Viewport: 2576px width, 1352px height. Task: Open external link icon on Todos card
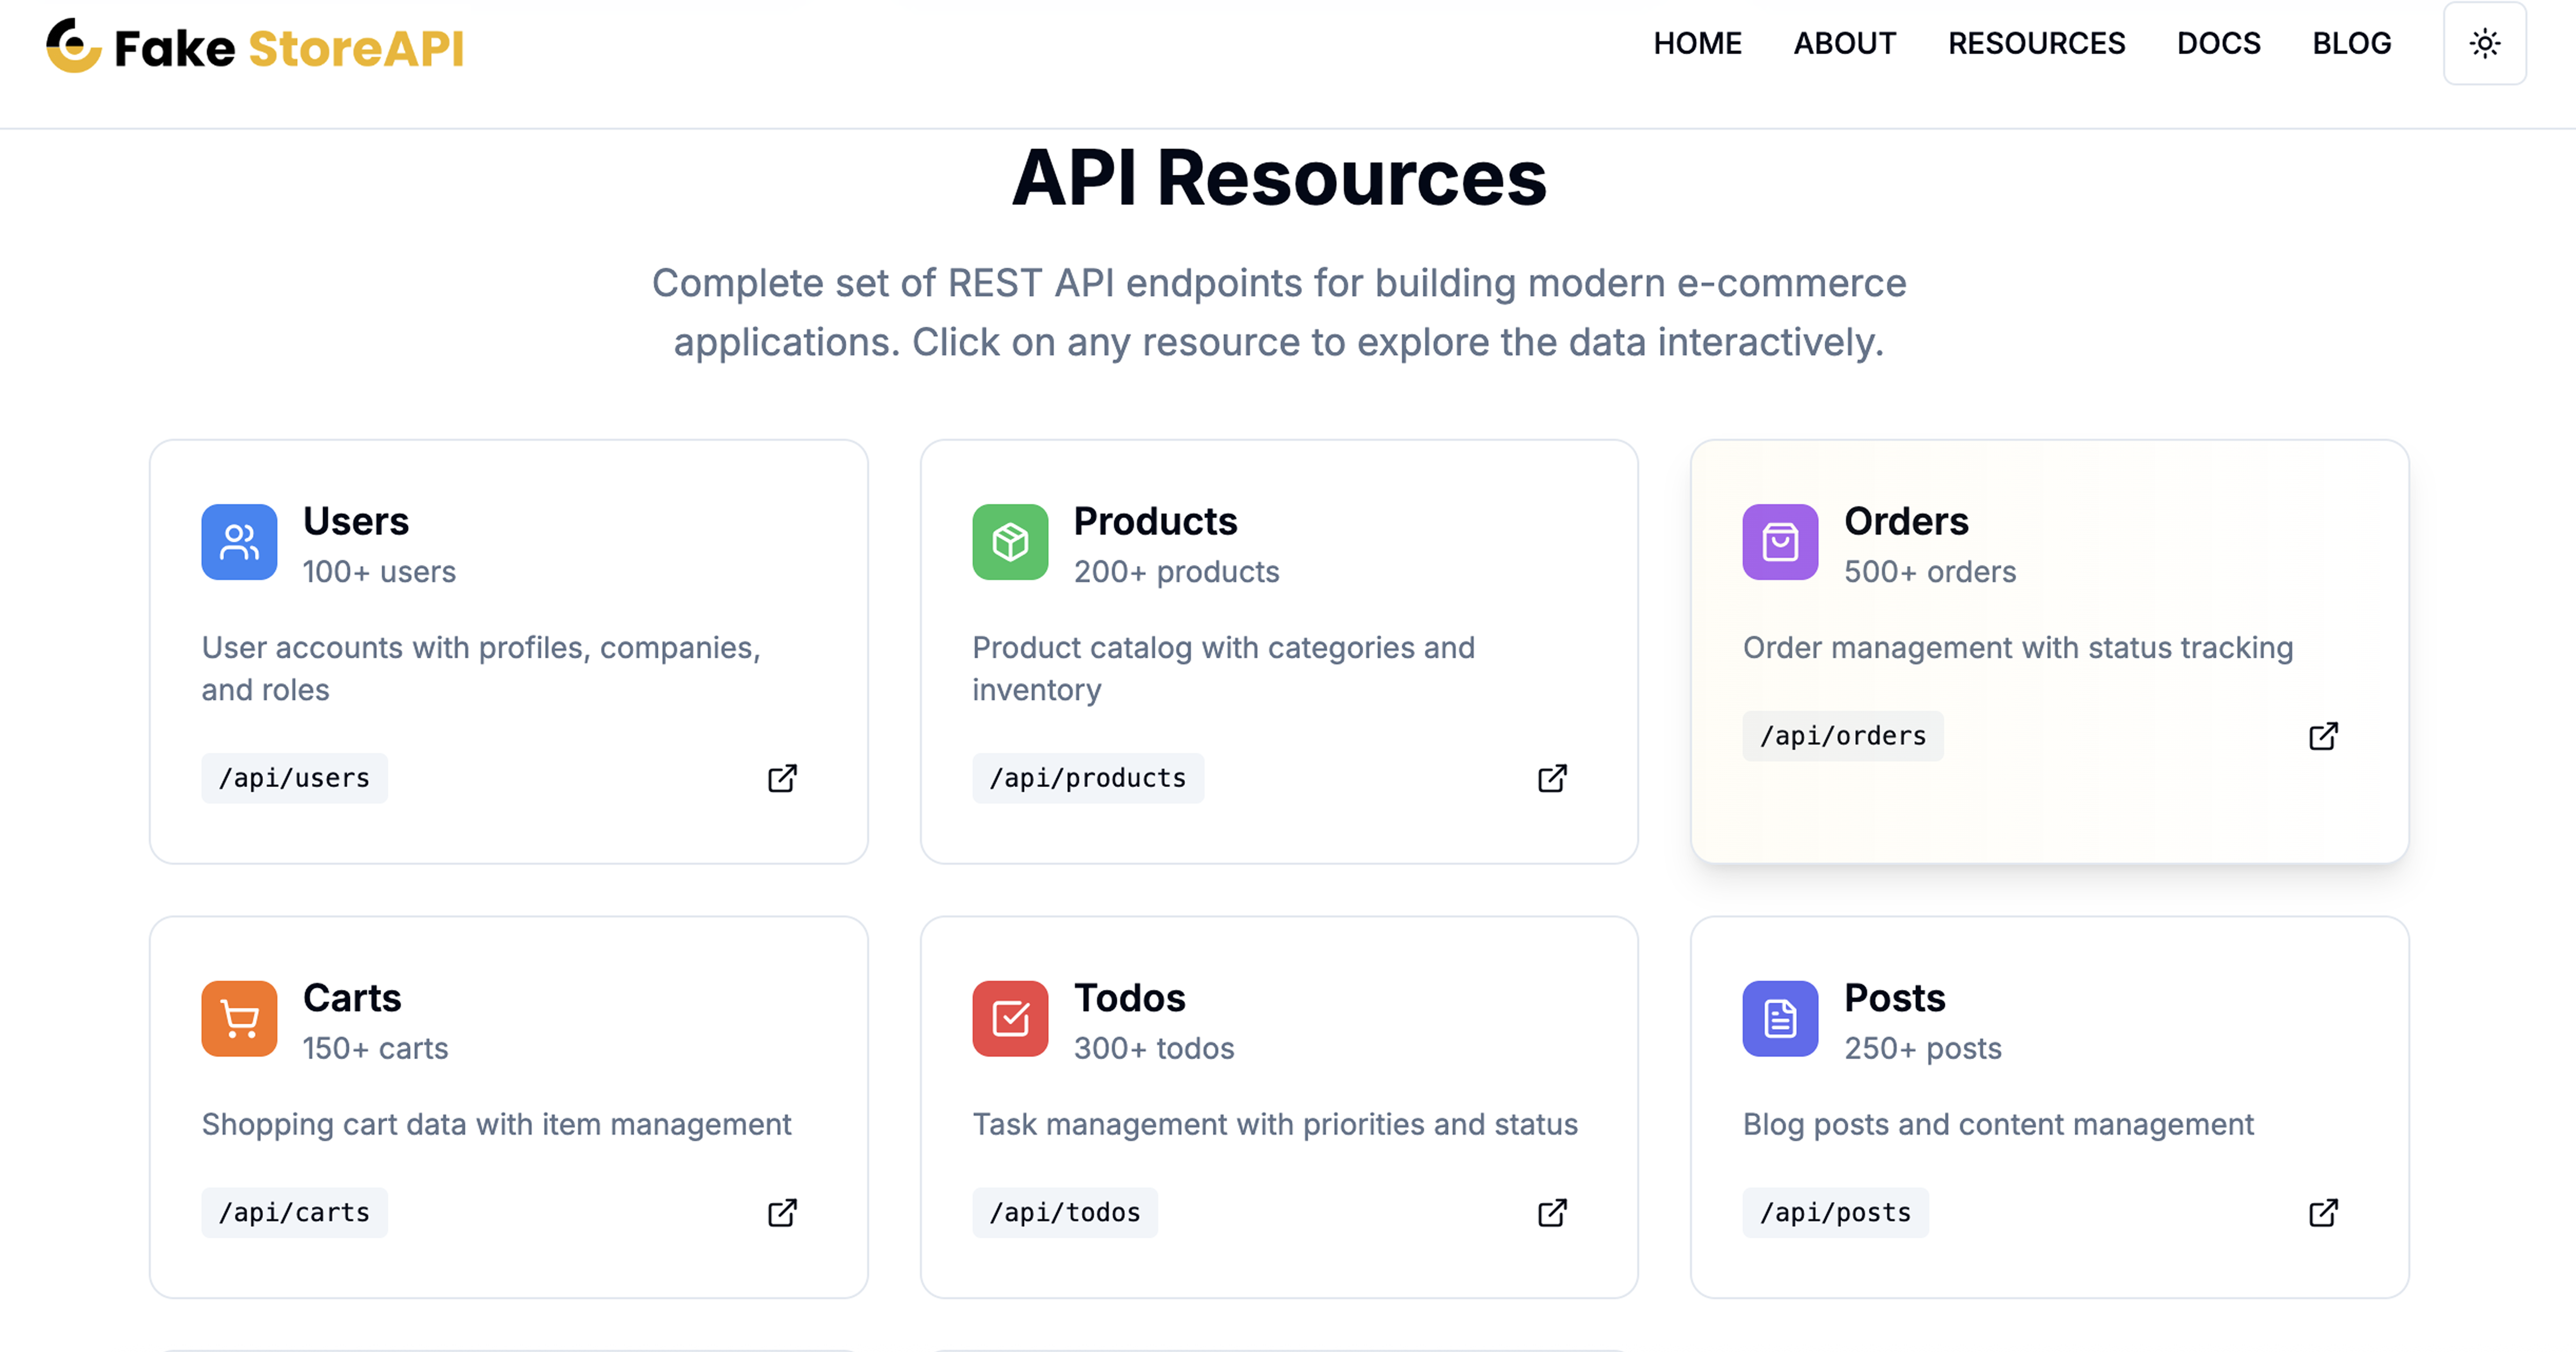[x=1552, y=1212]
